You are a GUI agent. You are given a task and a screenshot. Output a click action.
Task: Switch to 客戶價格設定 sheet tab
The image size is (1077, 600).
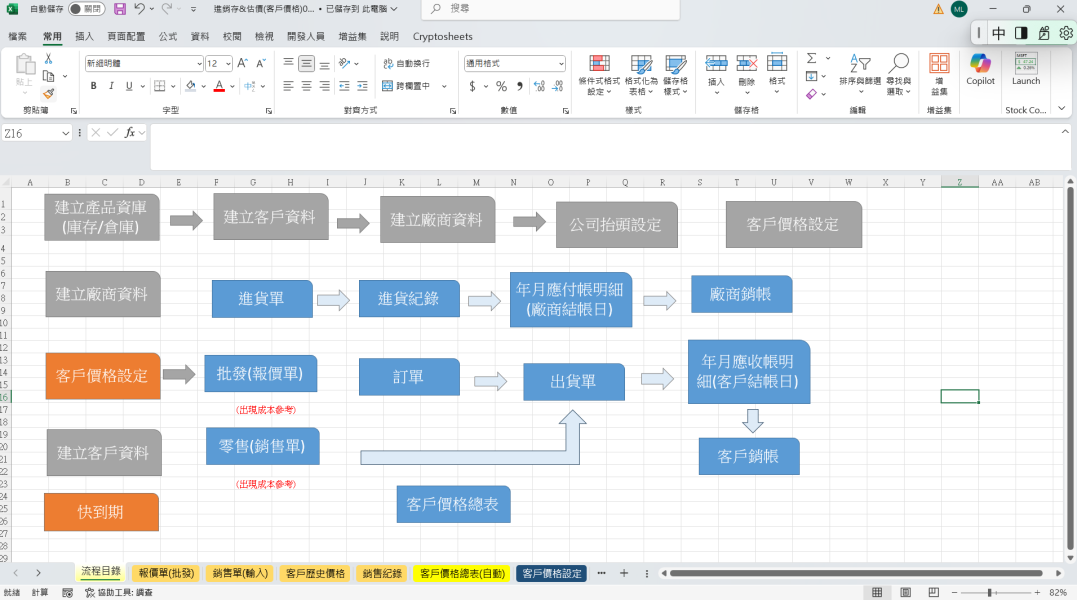coord(552,573)
